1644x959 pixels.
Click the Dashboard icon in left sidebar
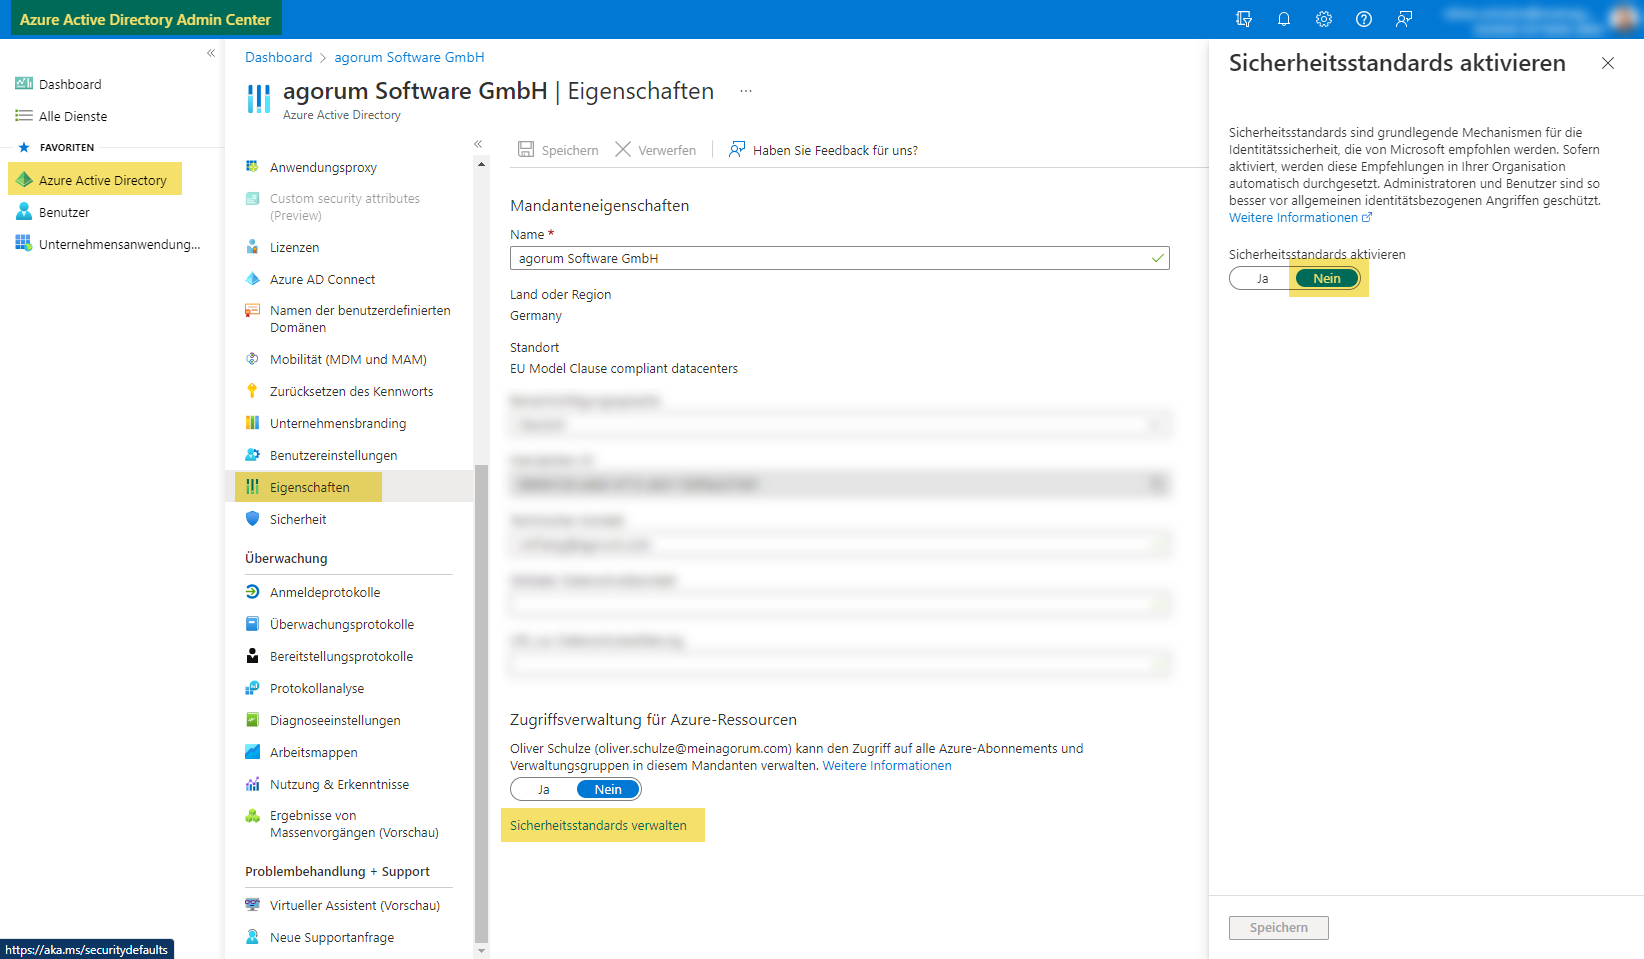tap(24, 84)
